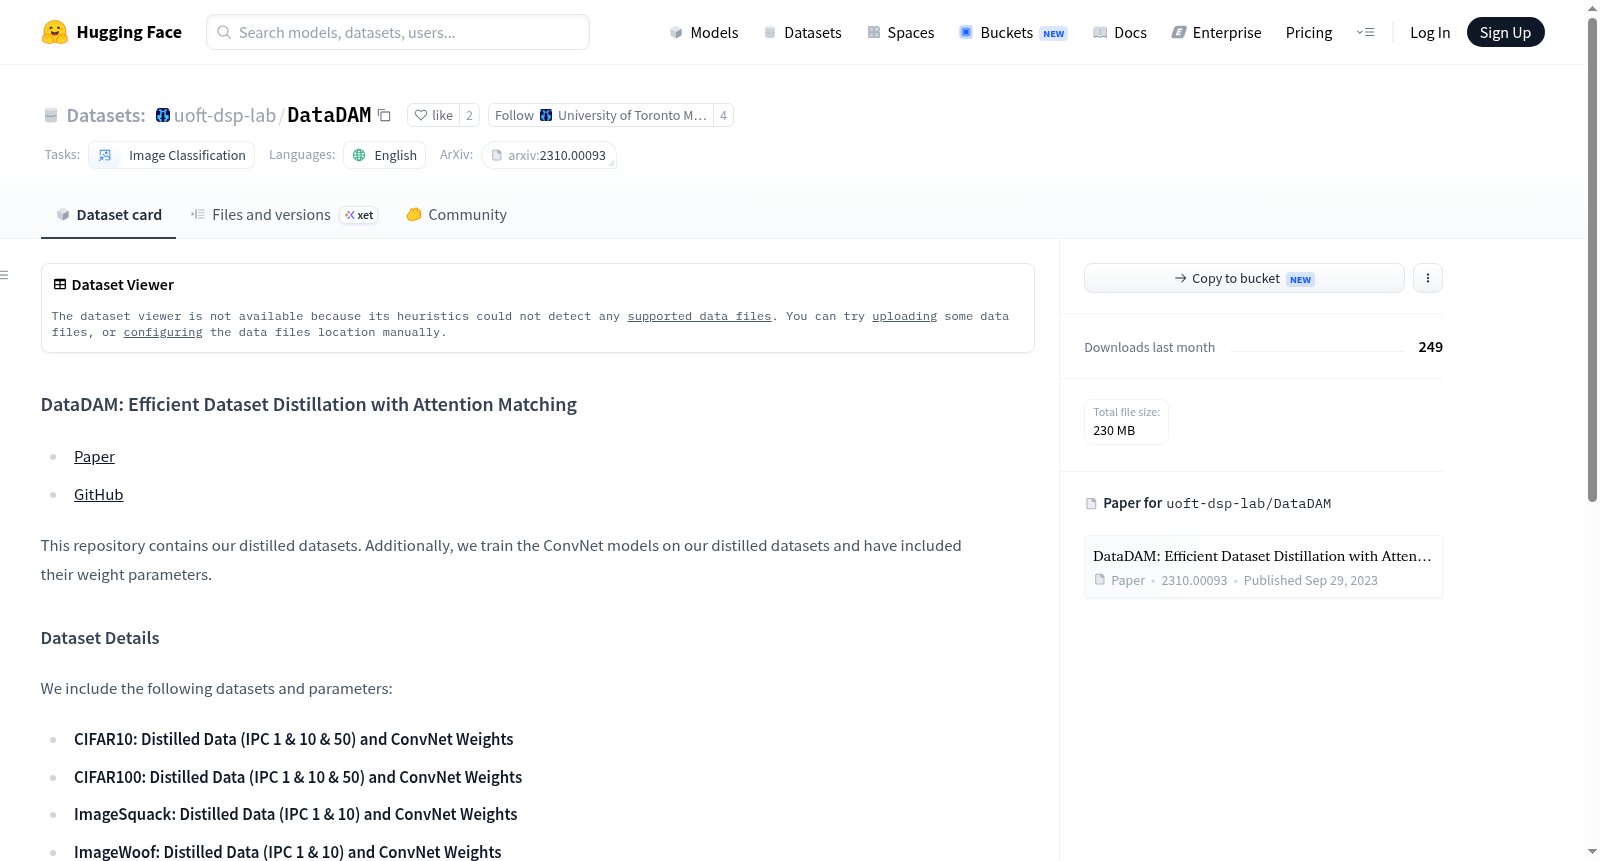Open the uoft-dsp-lab namespace link
Image resolution: width=1600 pixels, height=861 pixels.
pos(225,115)
